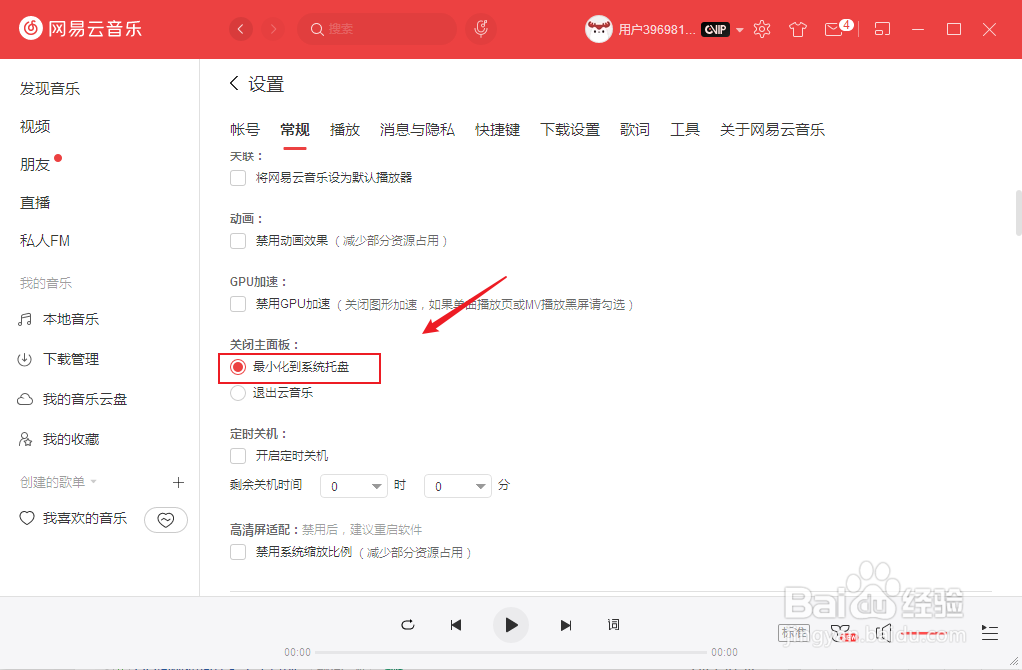Open 朋友 in the sidebar
Screen dimensions: 1022x670
[35, 165]
